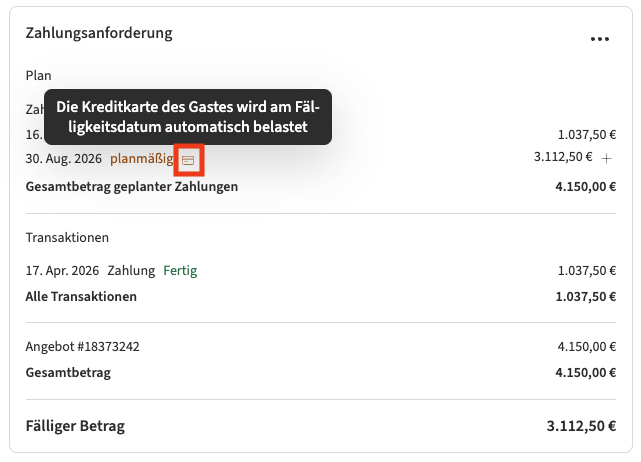Screen dimensions: 641x462
Task: Click the Fälliger Betrag label
Action: (x=75, y=426)
